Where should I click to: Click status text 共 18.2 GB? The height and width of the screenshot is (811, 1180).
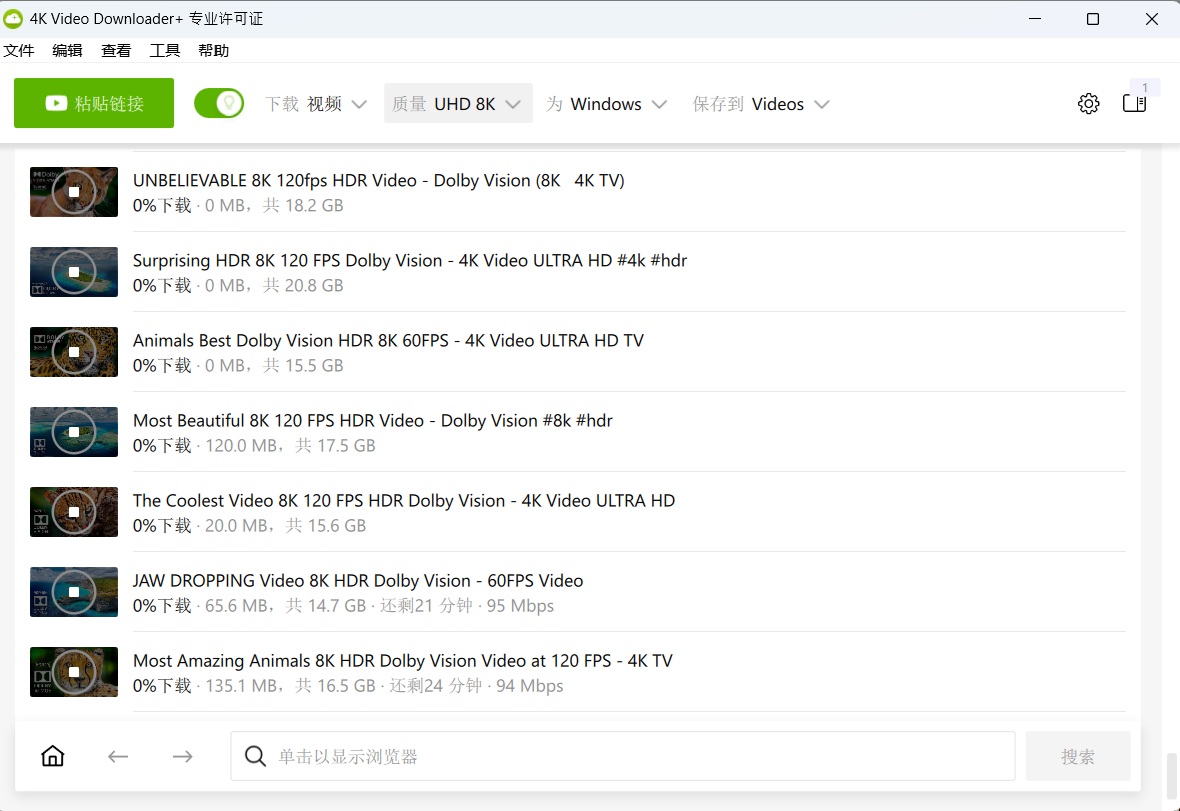click(303, 205)
